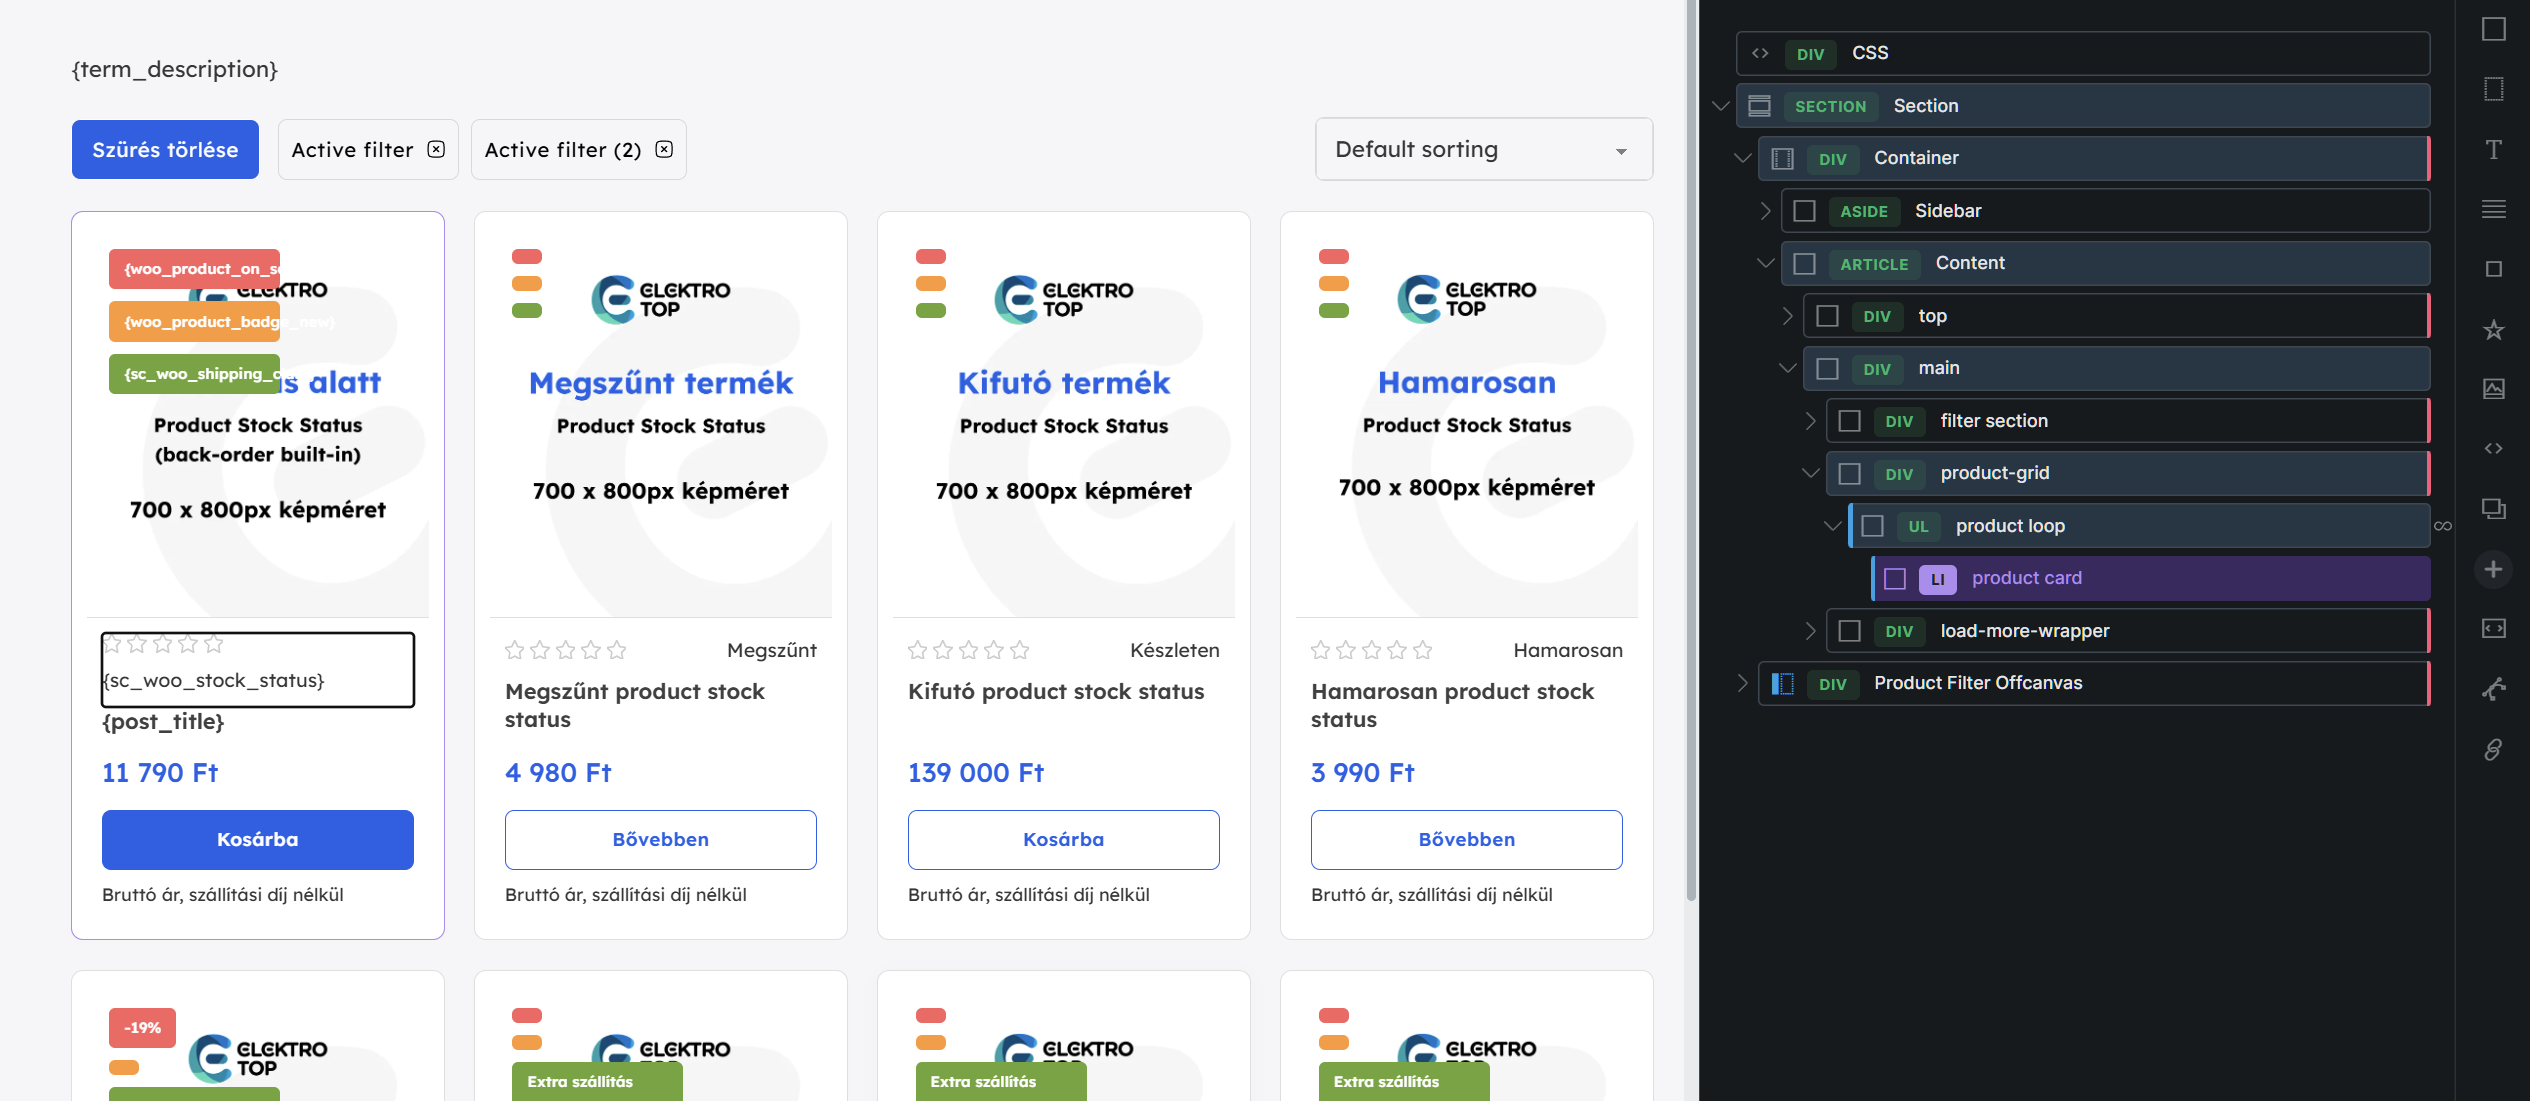2530x1101 pixels.
Task: Select the Section element icon in sidebar
Action: coord(2493,29)
